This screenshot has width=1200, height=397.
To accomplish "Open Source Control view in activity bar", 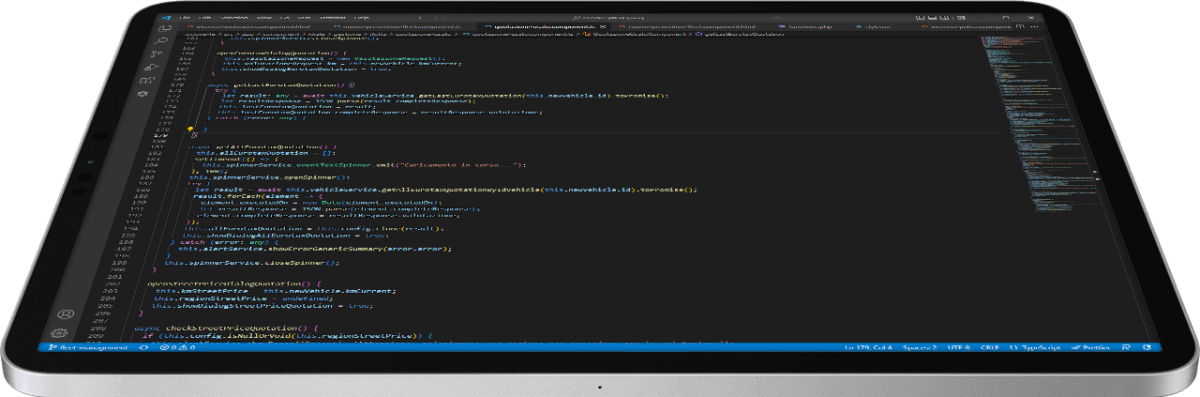I will [156, 53].
